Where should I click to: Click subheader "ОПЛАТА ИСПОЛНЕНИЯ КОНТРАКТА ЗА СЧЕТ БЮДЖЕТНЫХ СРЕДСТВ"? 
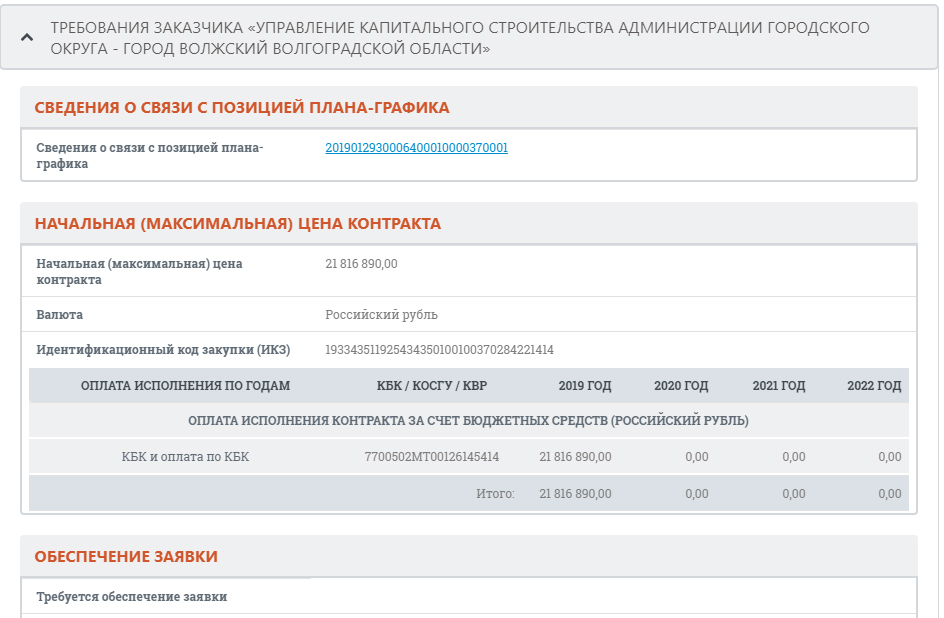[468, 421]
